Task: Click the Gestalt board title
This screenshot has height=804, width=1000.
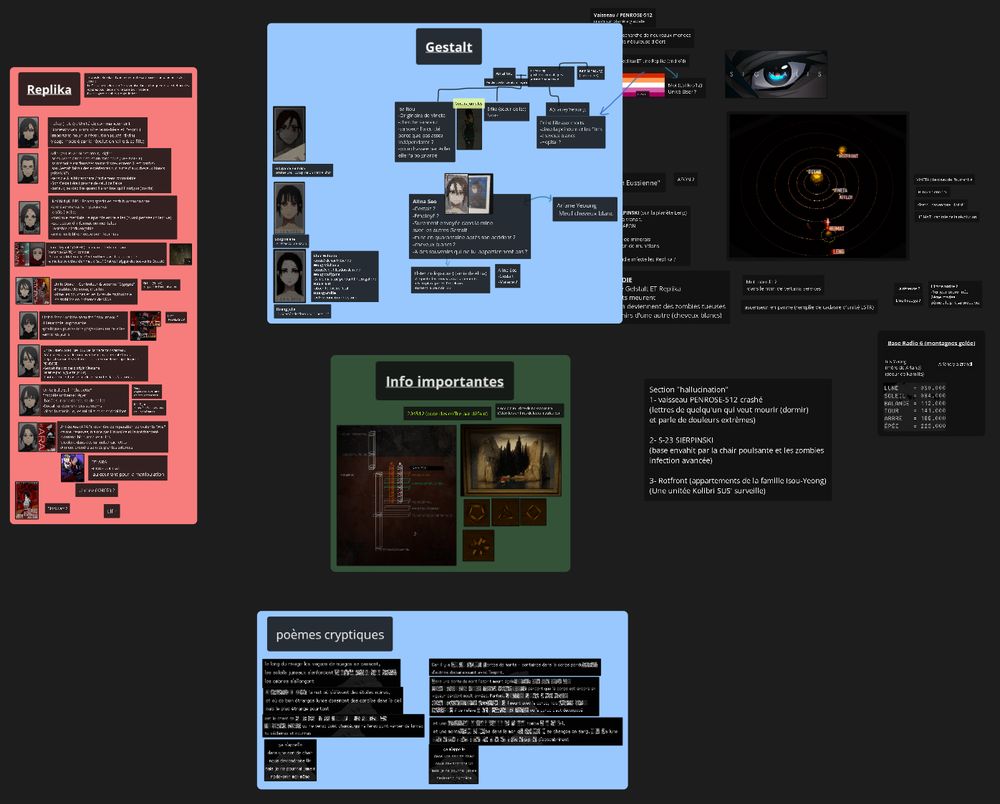Action: tap(448, 46)
